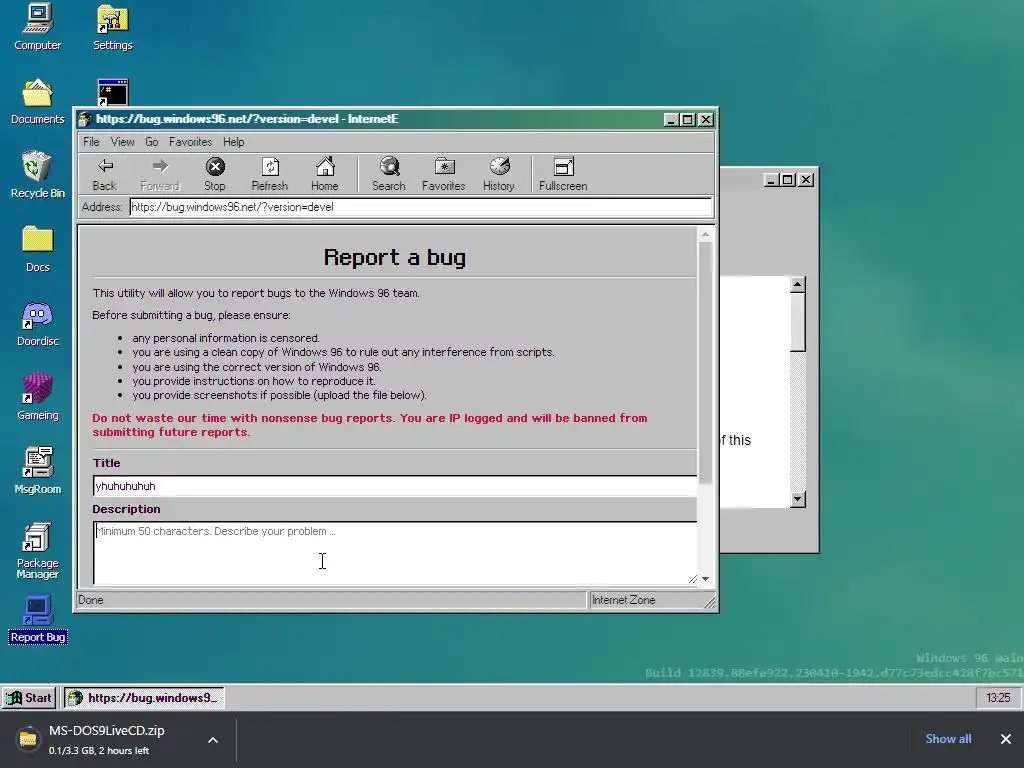Image resolution: width=1024 pixels, height=768 pixels.
Task: Click scroll up arrow in background window
Action: [797, 285]
